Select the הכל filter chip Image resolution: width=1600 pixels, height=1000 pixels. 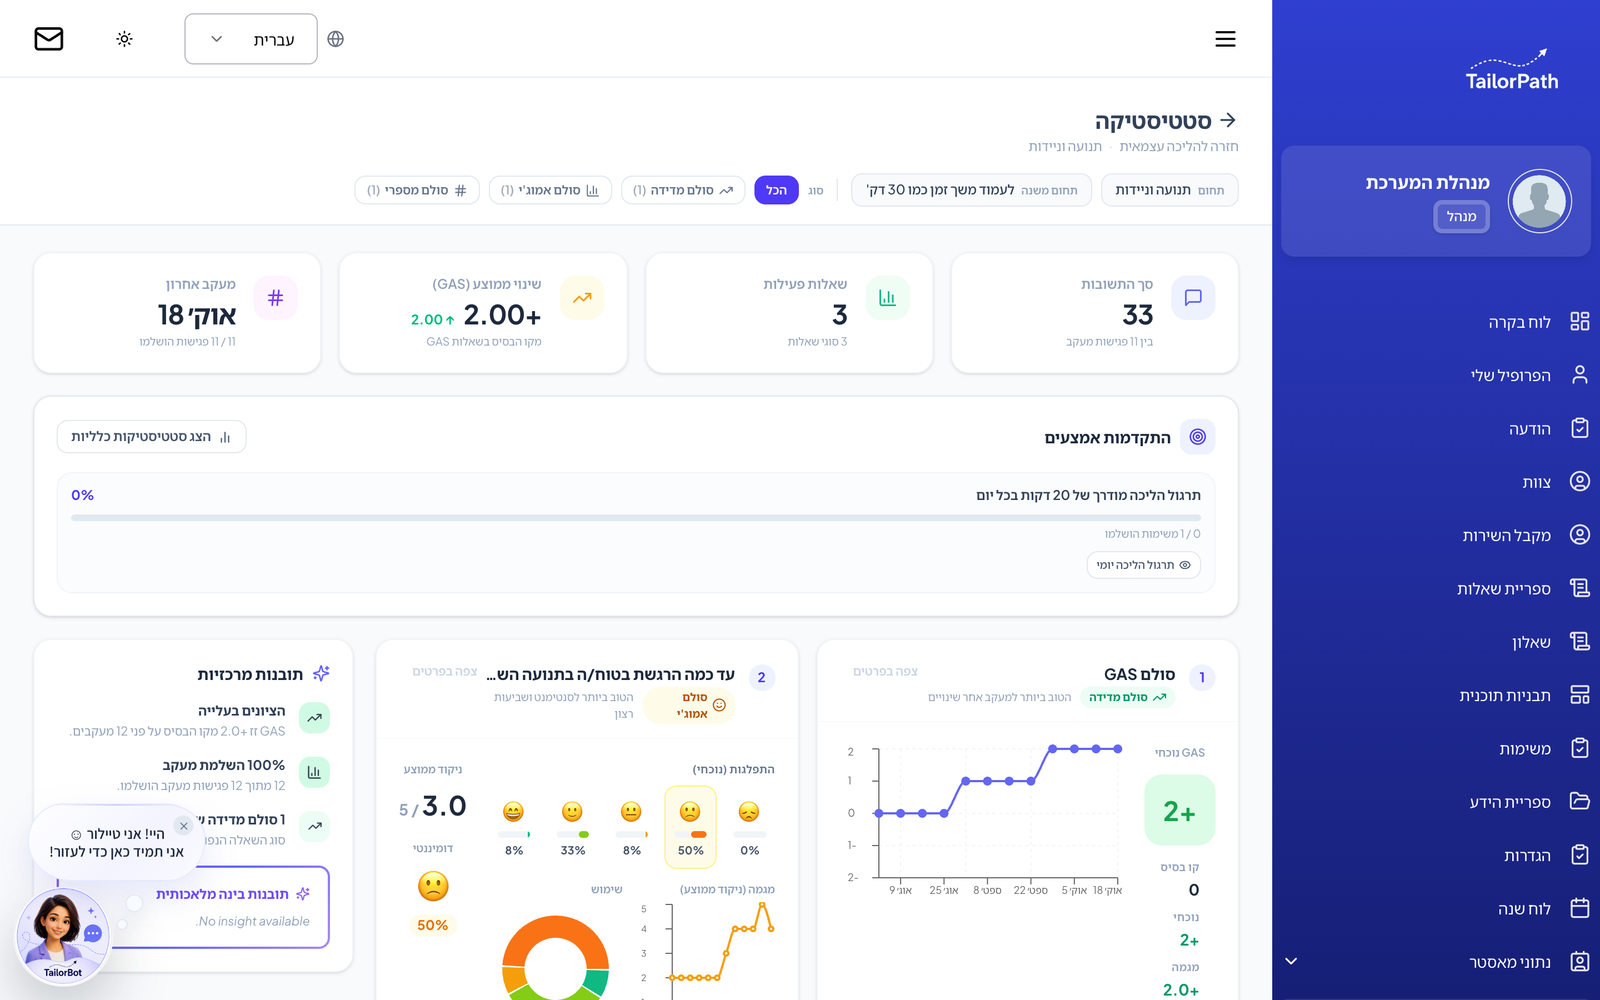pos(776,190)
